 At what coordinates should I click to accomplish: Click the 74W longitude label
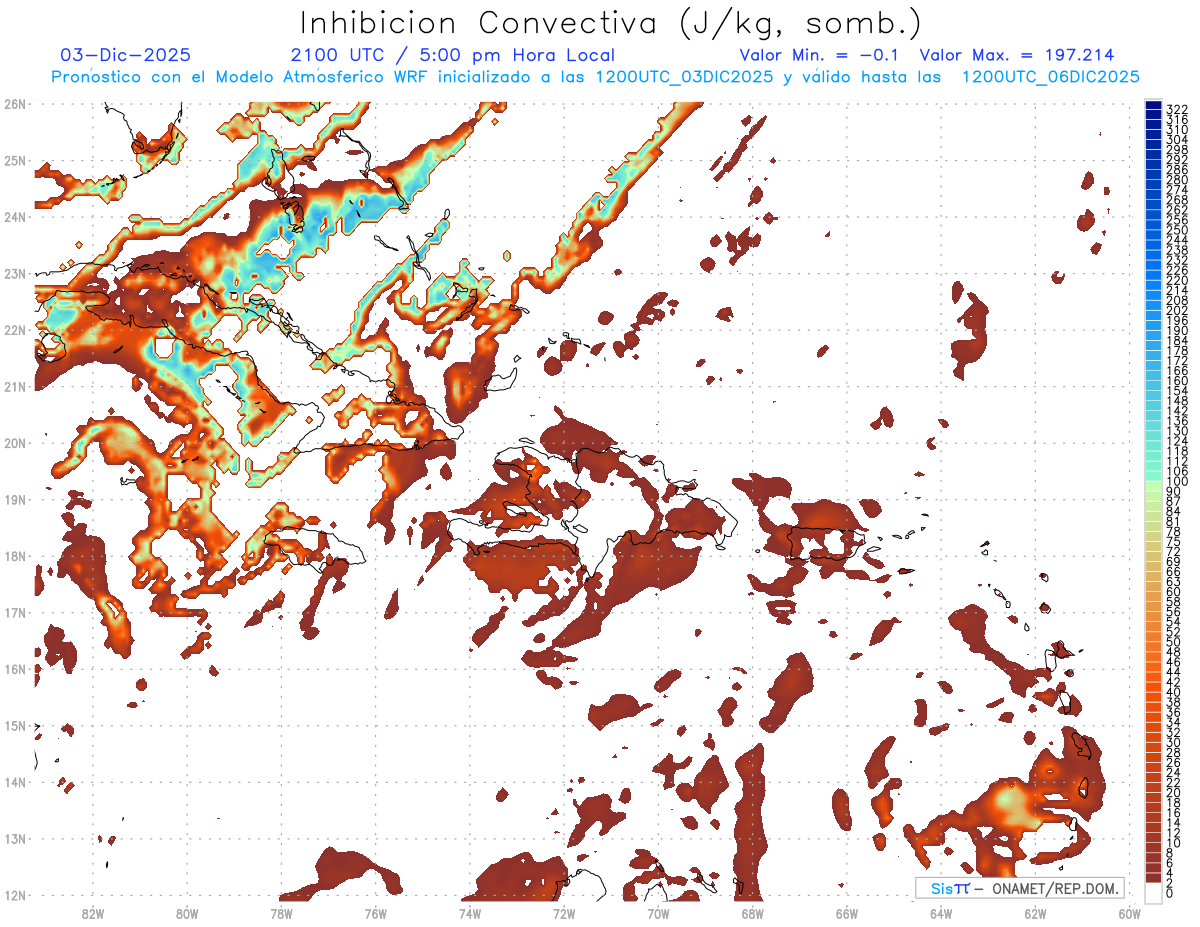tap(470, 913)
